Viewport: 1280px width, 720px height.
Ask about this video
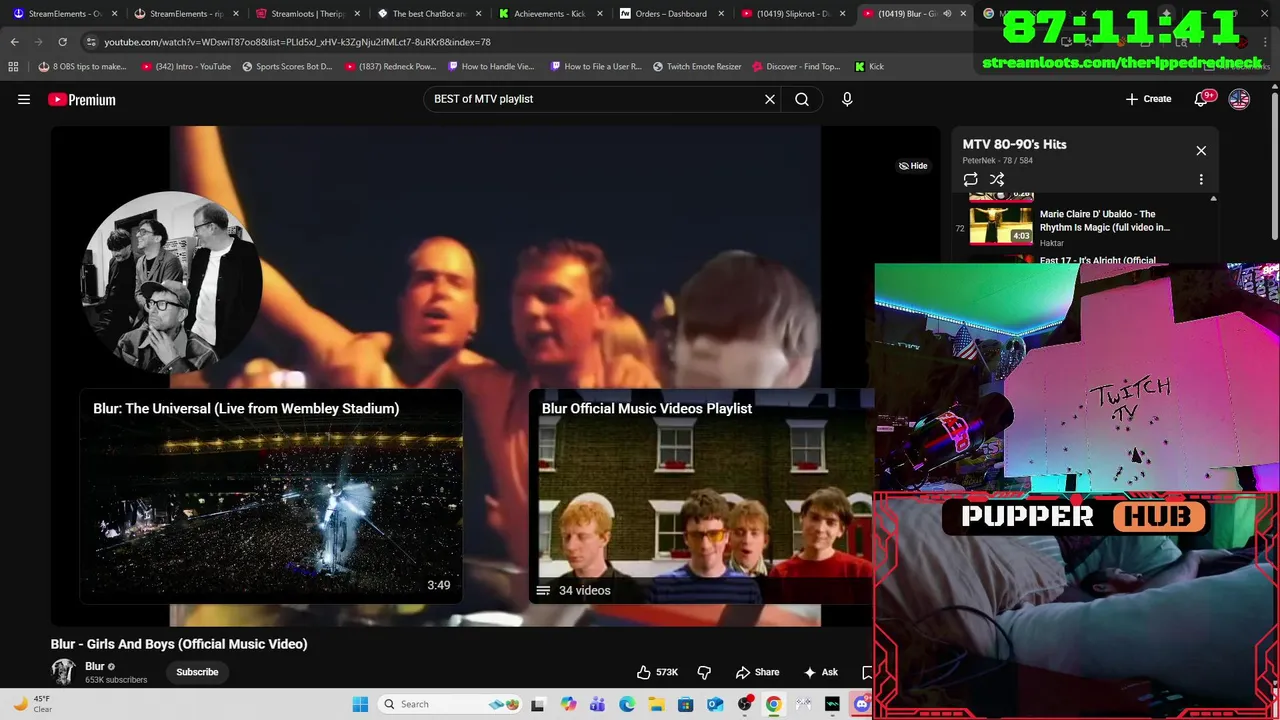pyautogui.click(x=820, y=672)
